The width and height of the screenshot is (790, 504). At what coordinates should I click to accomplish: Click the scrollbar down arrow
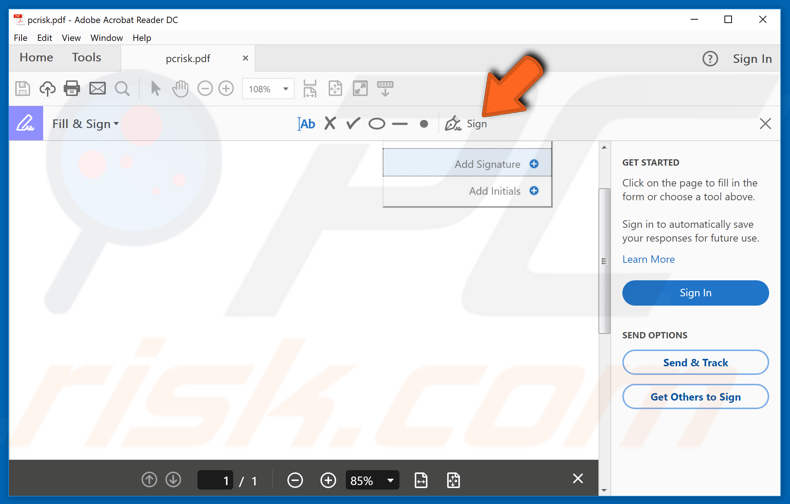click(604, 490)
